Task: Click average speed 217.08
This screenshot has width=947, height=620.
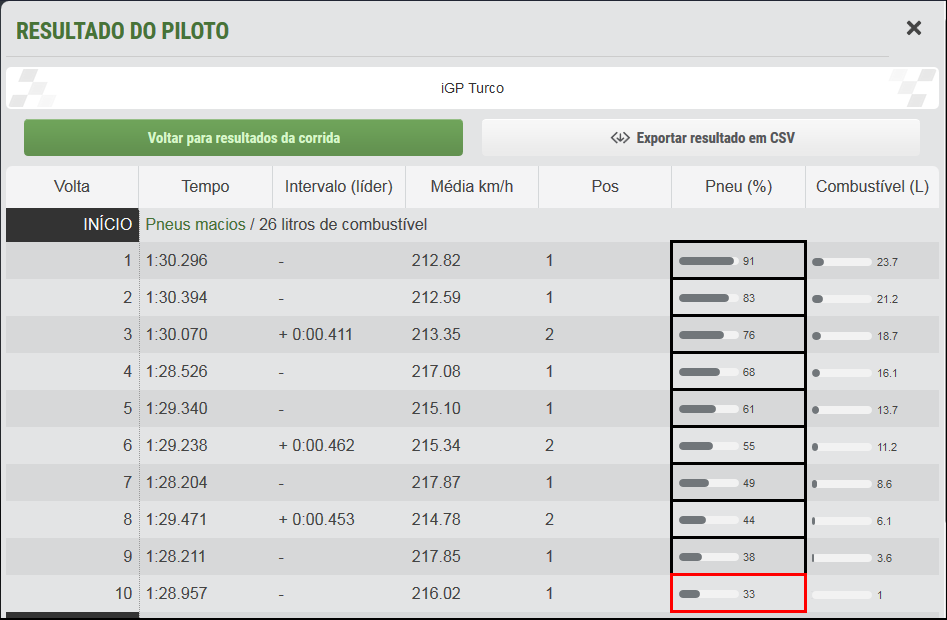Action: point(436,371)
